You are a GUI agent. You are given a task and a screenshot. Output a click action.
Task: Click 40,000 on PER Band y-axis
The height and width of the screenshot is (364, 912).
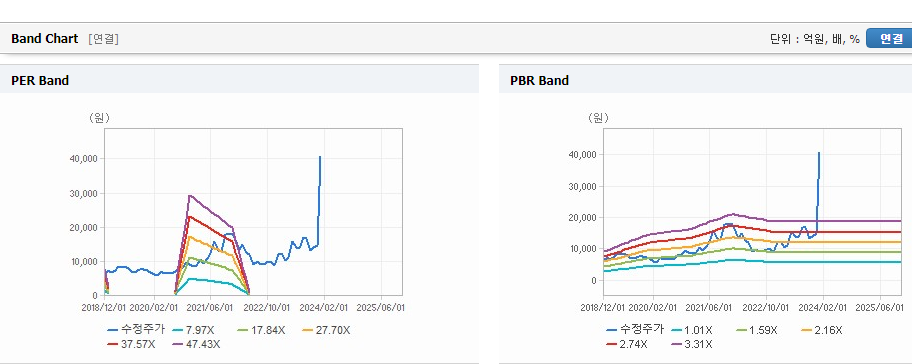click(84, 159)
